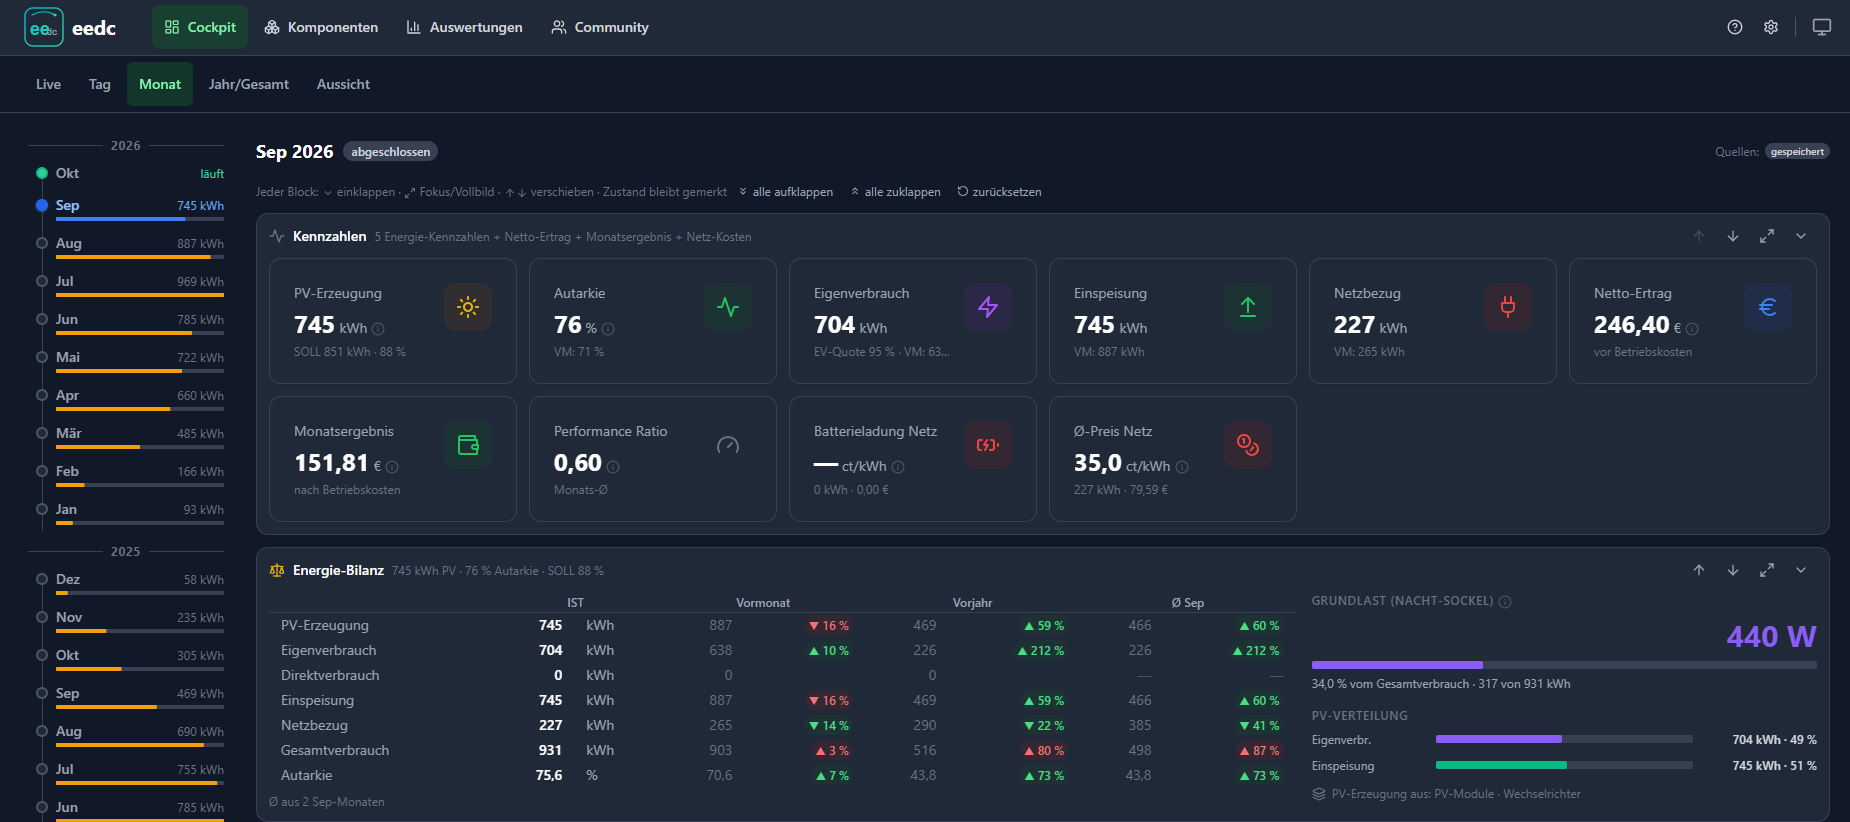The height and width of the screenshot is (822, 1850).
Task: Click the sun icon on PV-Erzeugung card
Action: [x=468, y=307]
